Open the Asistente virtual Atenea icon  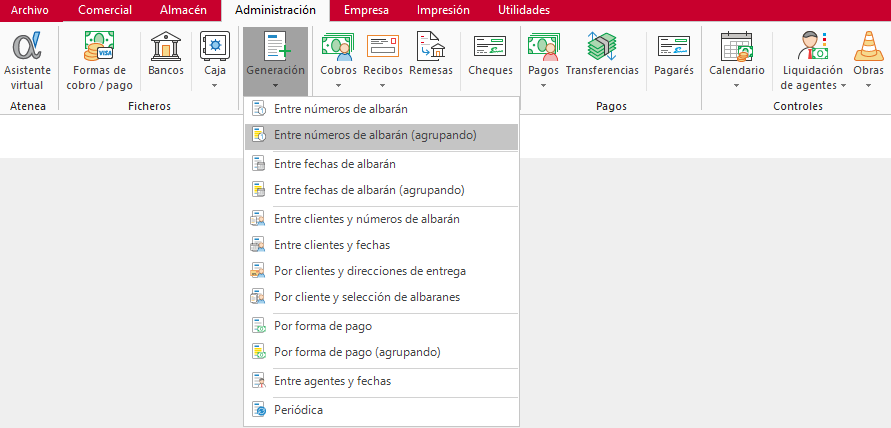[27, 47]
